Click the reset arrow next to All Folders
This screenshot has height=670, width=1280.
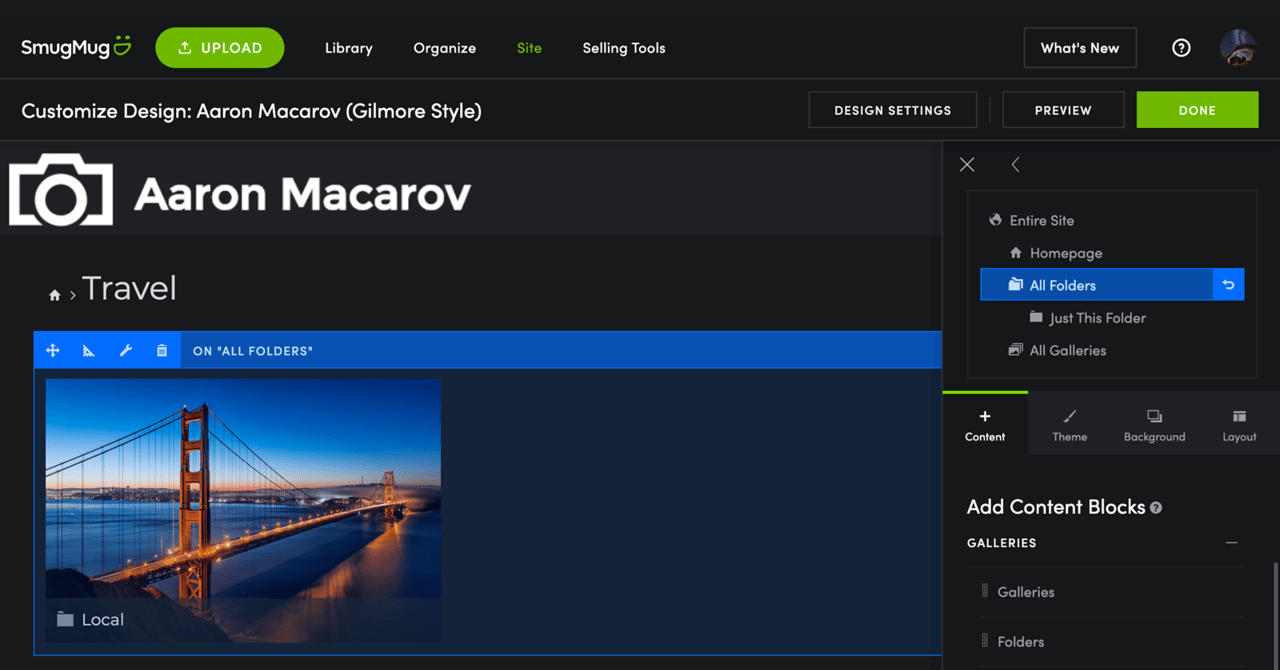1228,284
